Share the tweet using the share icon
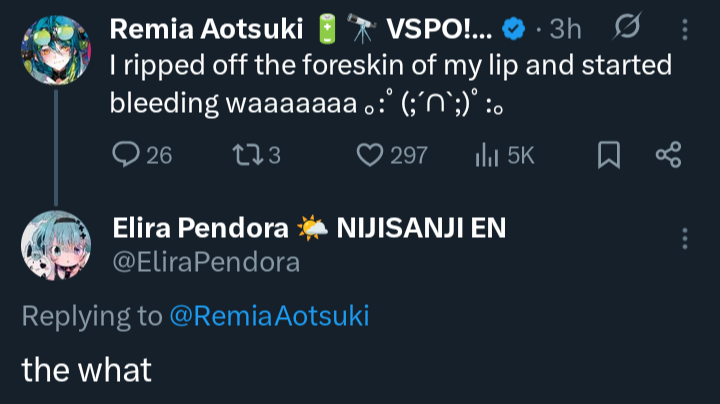Image resolution: width=720 pixels, height=404 pixels. pyautogui.click(x=667, y=155)
